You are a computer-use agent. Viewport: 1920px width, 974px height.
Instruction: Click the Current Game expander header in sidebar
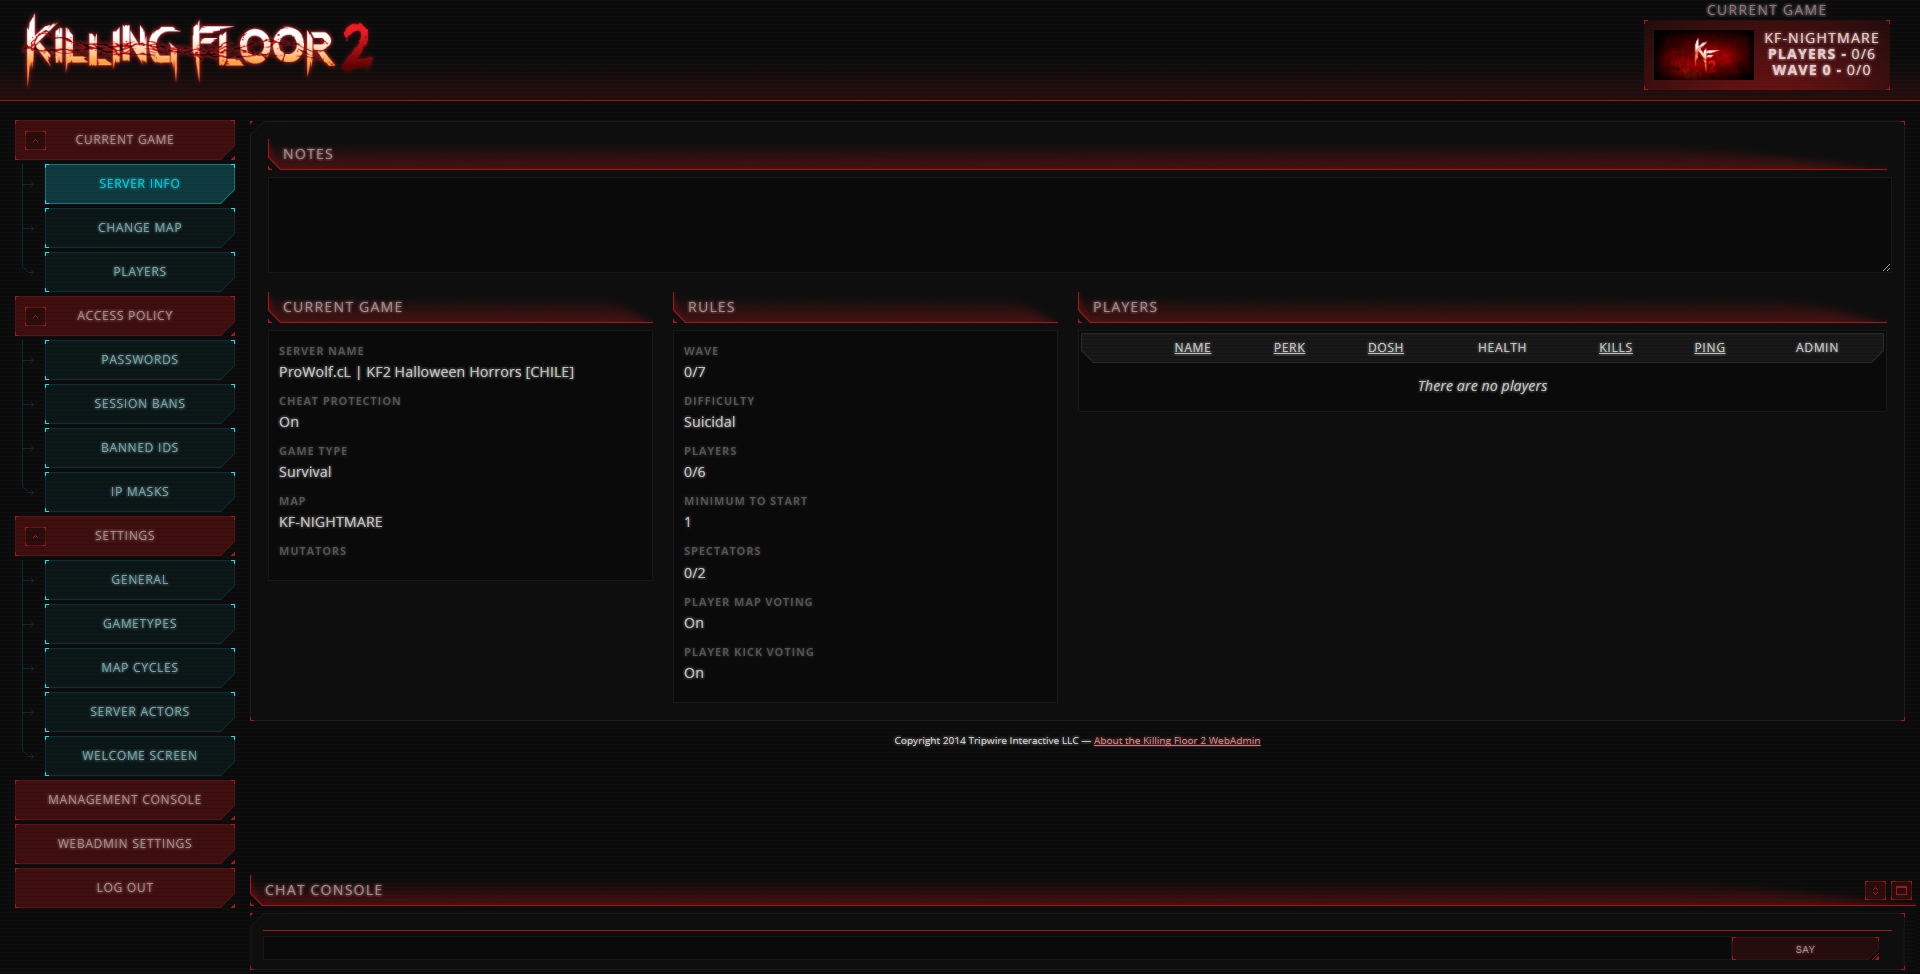pyautogui.click(x=125, y=140)
